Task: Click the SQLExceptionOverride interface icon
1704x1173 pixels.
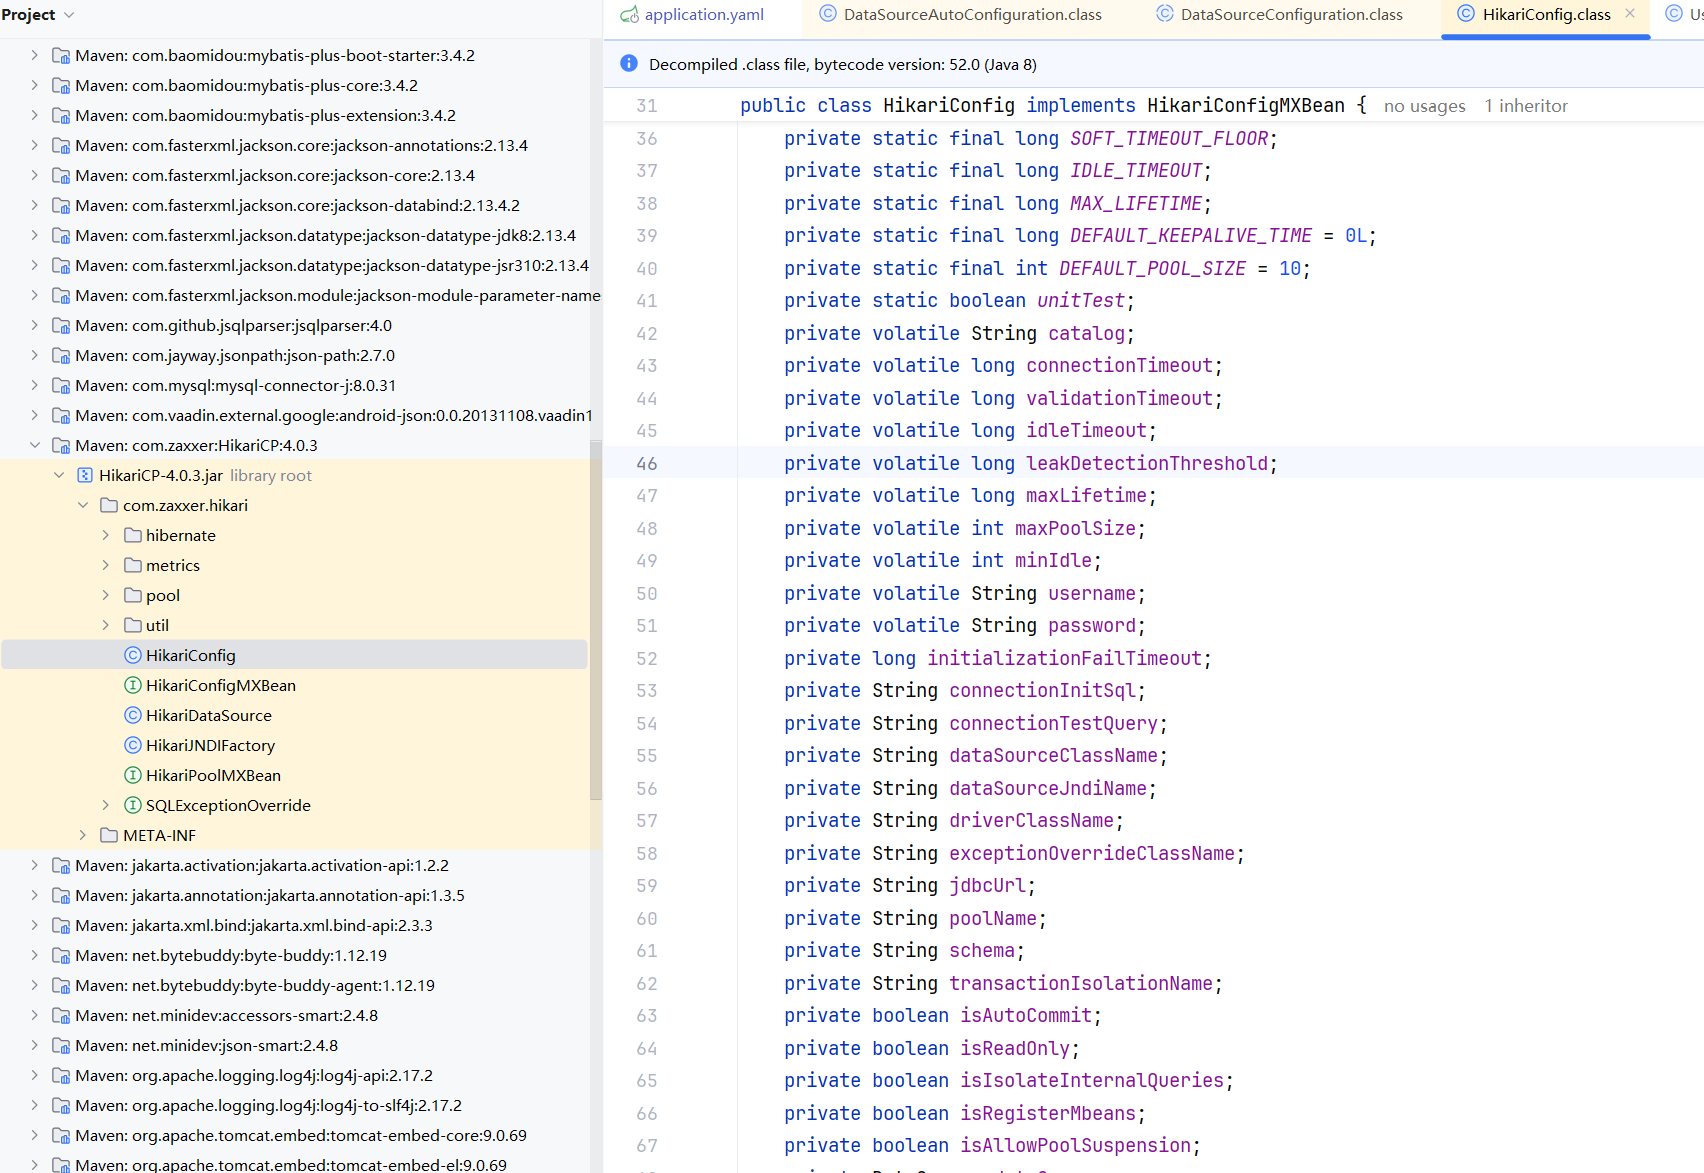Action: (133, 805)
